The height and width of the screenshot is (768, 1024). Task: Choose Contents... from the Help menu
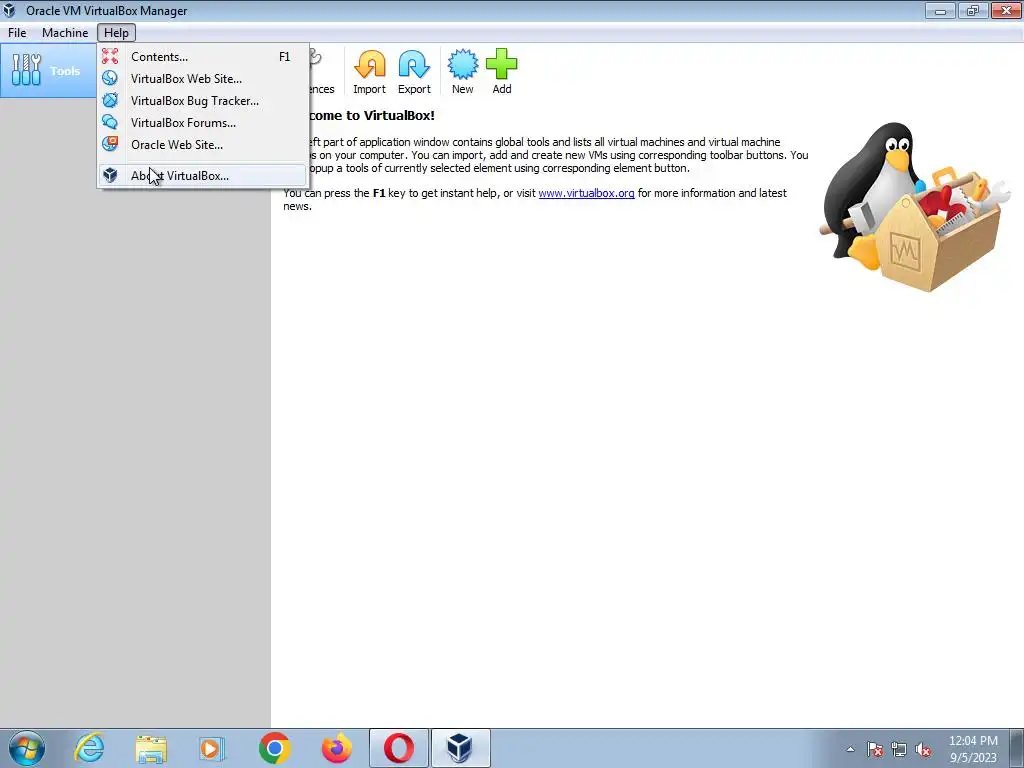(x=203, y=57)
